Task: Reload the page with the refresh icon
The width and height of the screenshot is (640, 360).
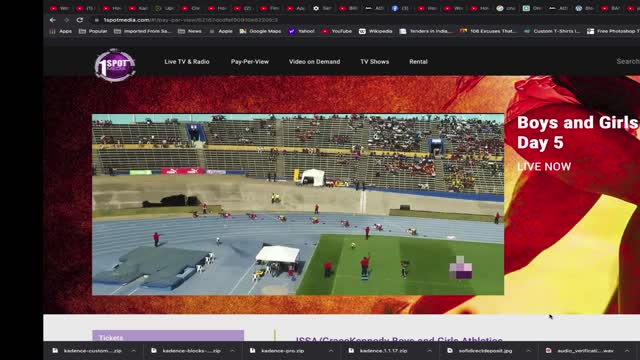Action: tap(80, 20)
